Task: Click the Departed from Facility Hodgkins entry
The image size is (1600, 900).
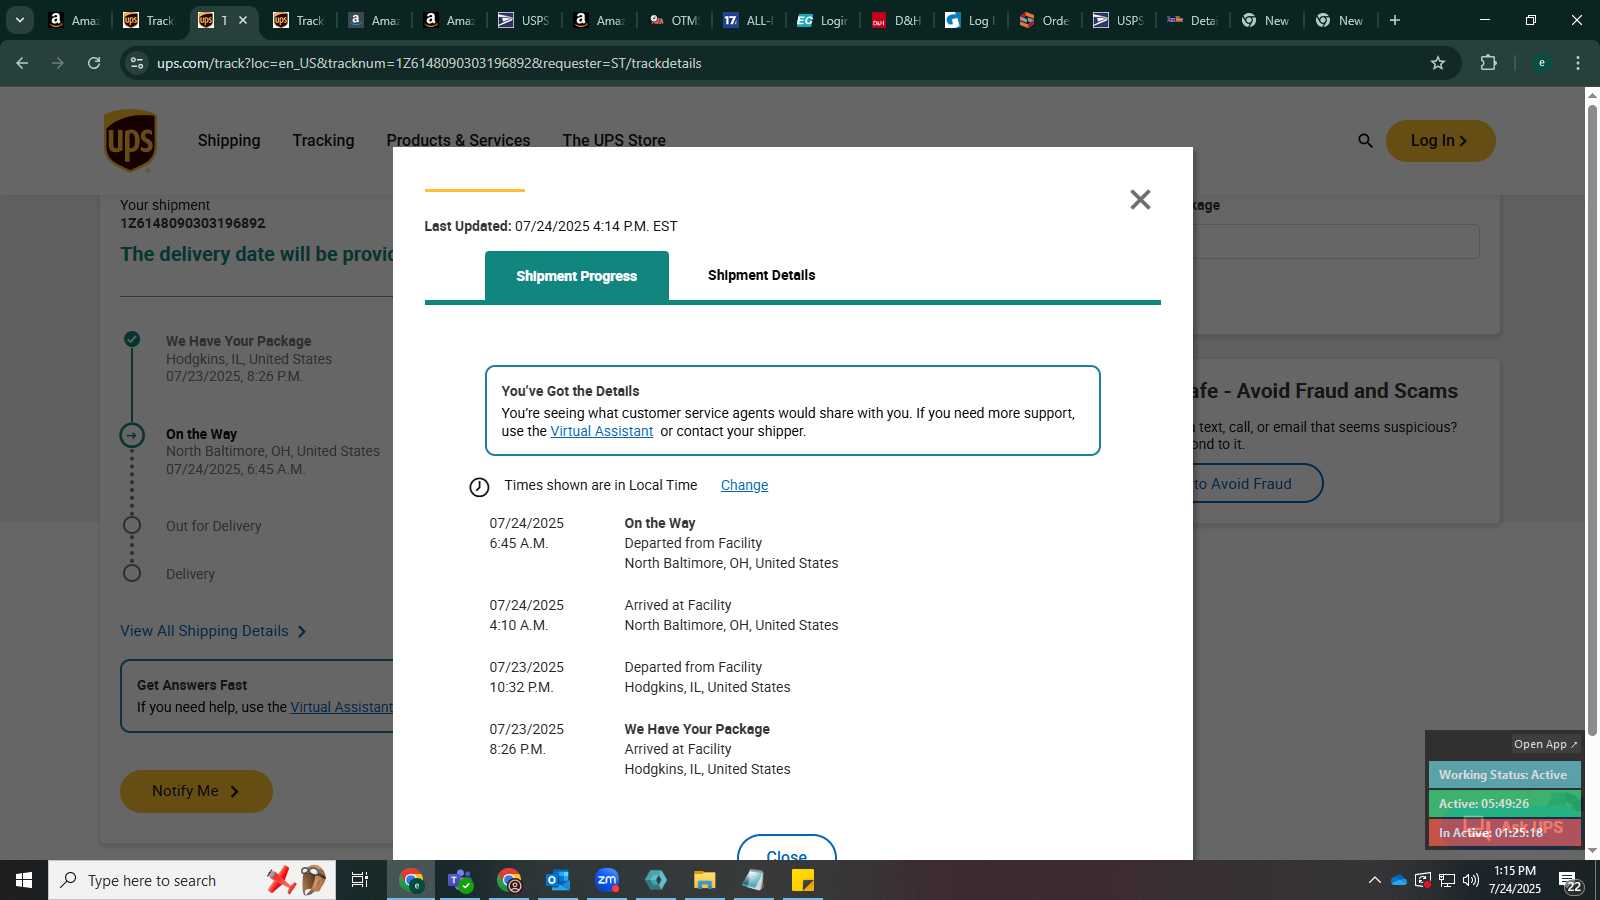Action: (640, 677)
